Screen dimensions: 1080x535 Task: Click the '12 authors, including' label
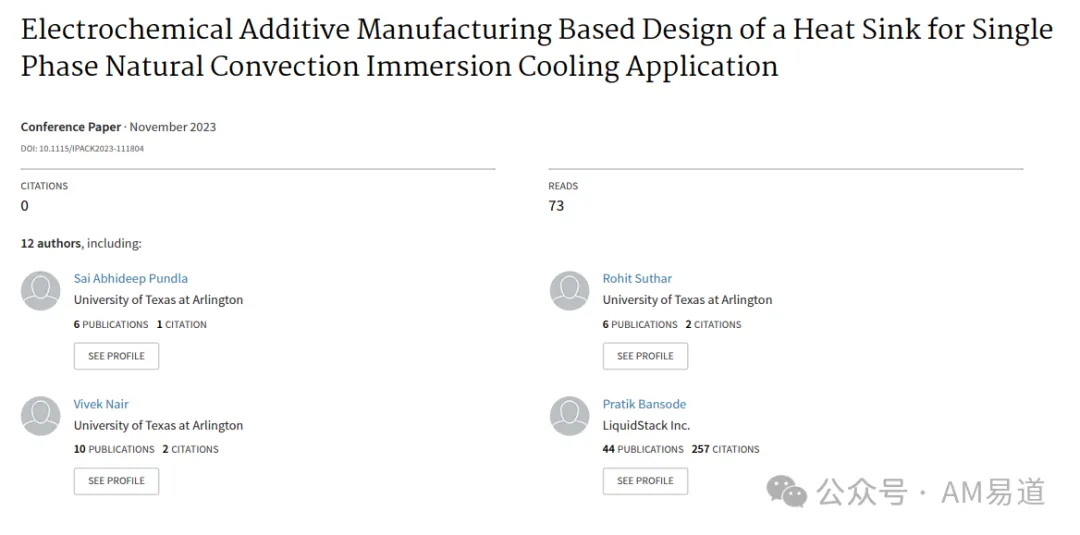click(81, 243)
